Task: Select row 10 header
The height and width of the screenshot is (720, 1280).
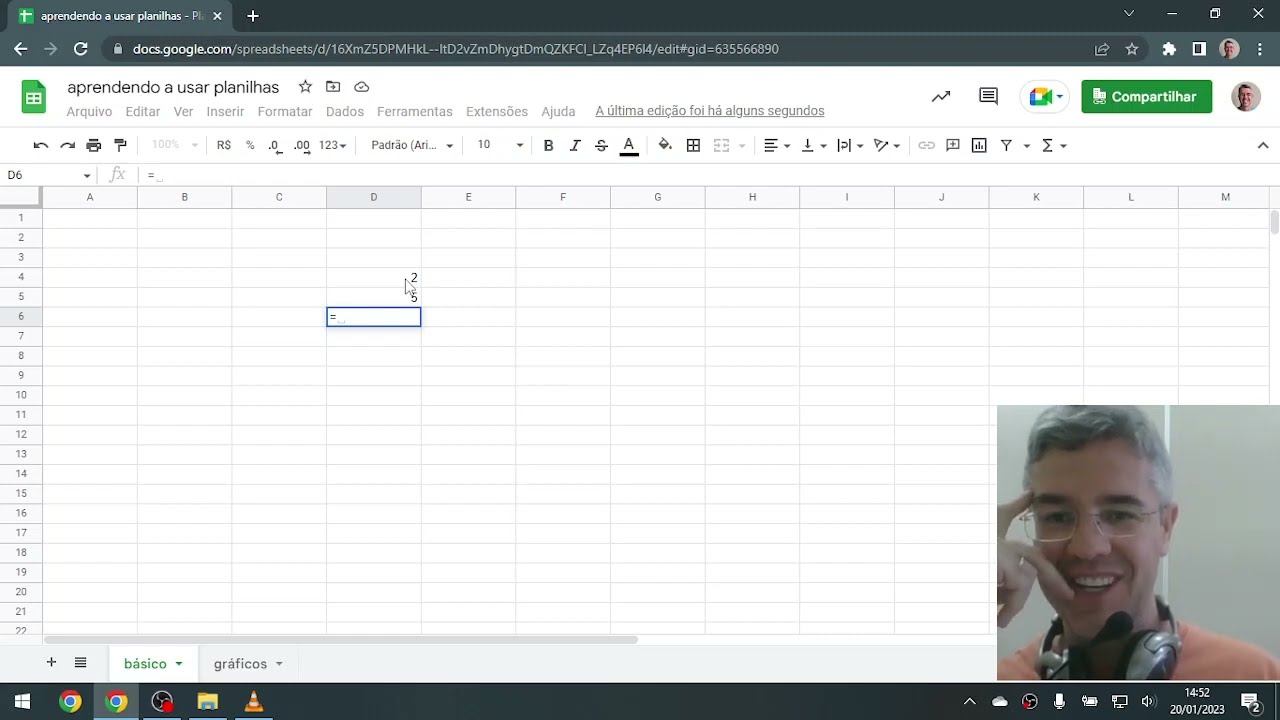Action: [21, 395]
